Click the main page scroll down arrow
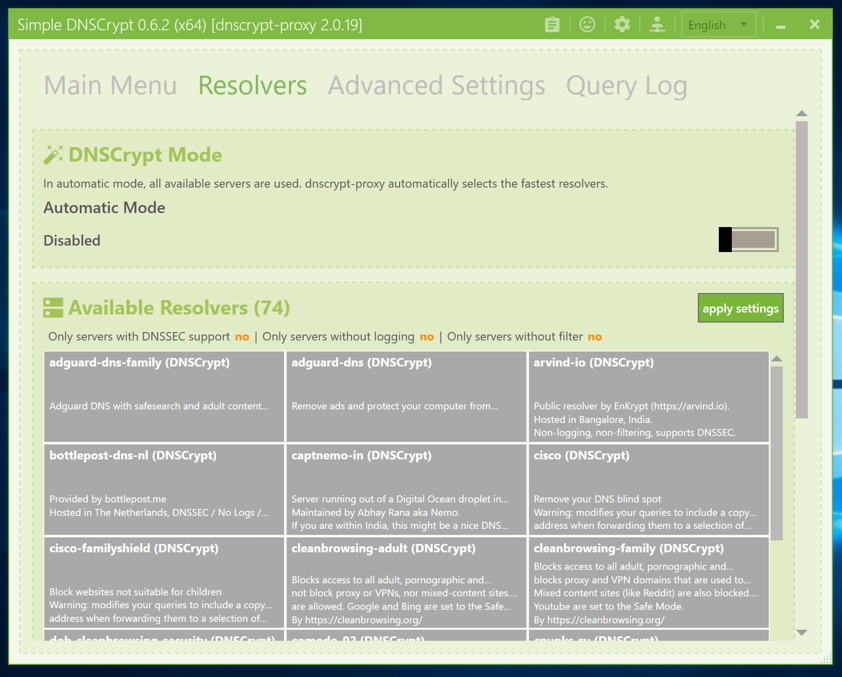 [802, 632]
